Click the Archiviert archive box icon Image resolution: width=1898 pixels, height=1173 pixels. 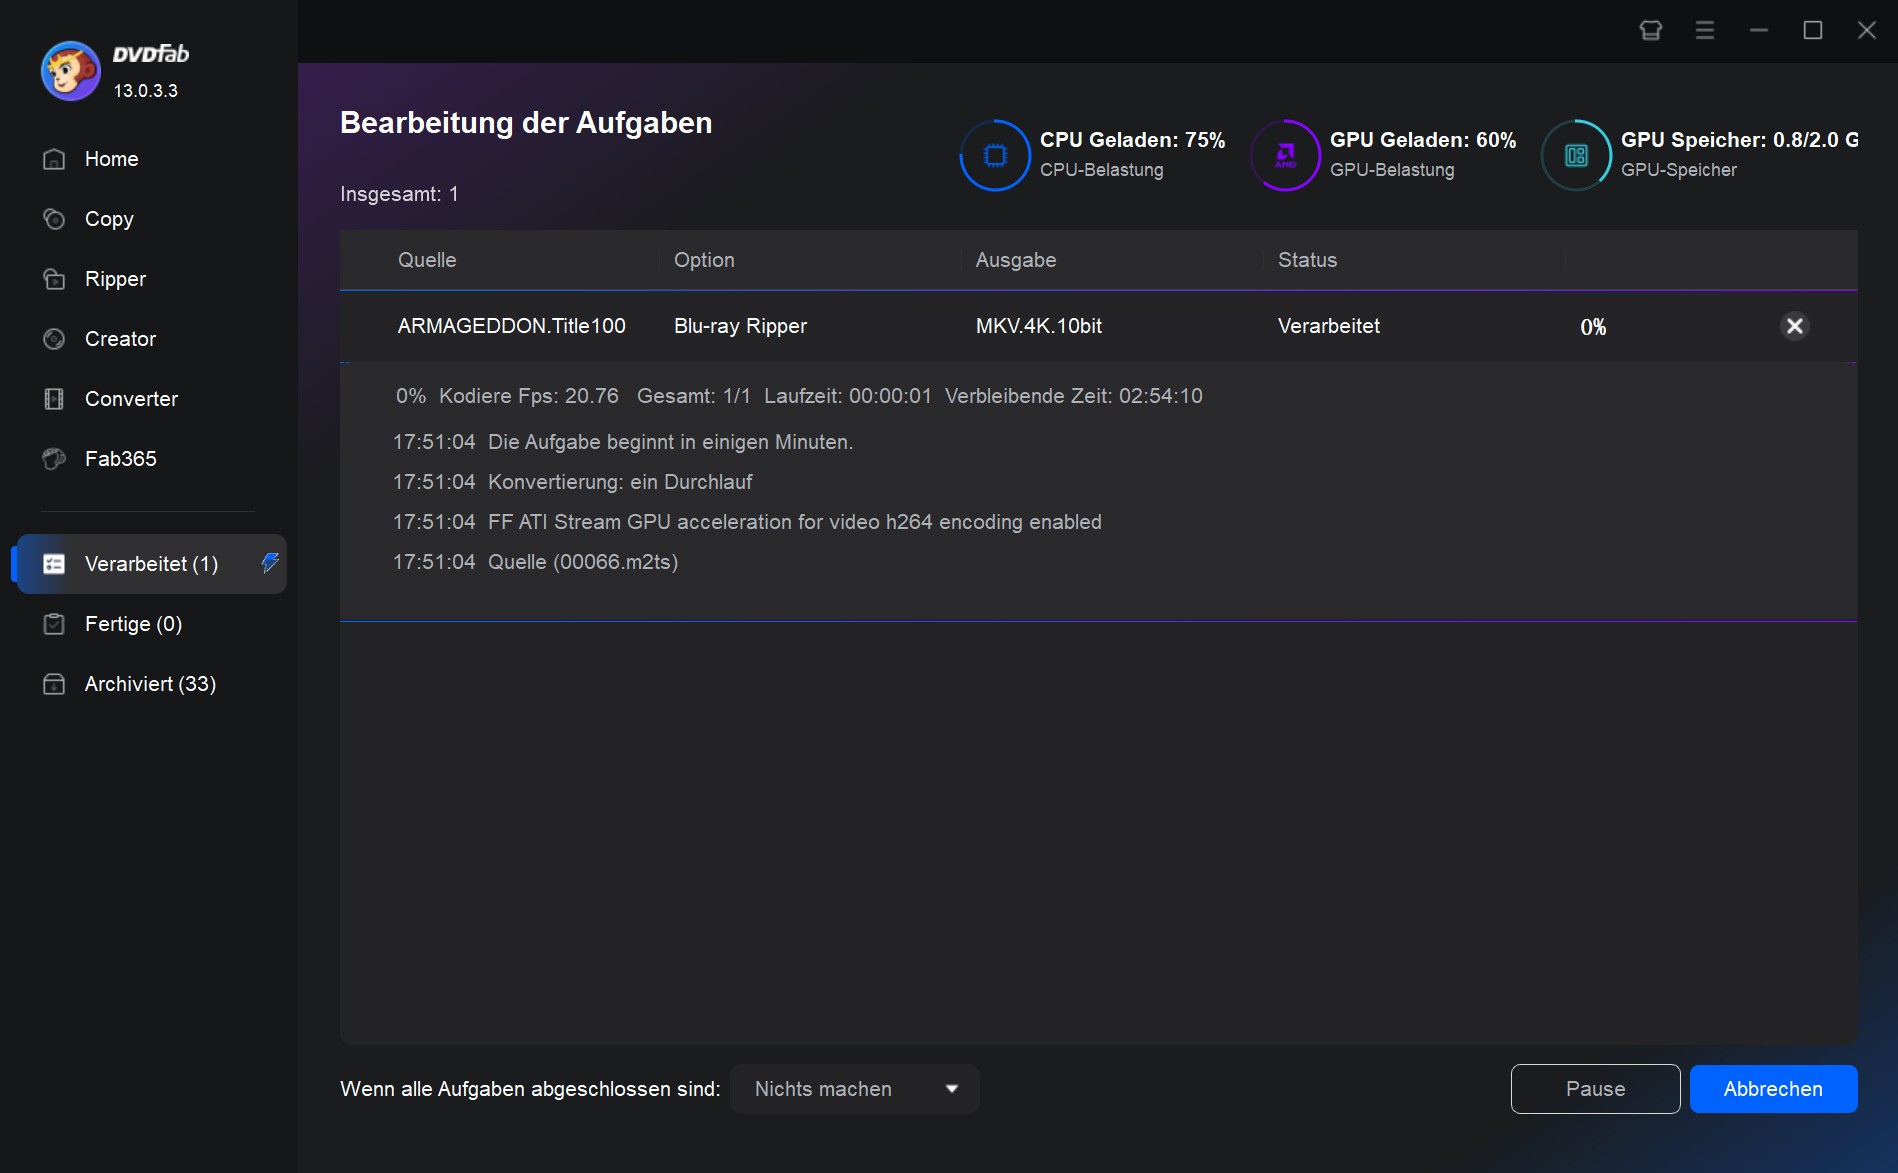54,684
